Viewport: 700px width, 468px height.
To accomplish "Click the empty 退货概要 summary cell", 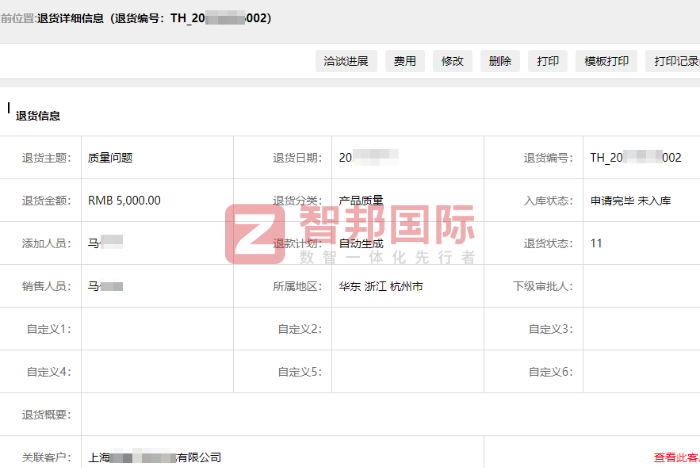I will [x=390, y=414].
